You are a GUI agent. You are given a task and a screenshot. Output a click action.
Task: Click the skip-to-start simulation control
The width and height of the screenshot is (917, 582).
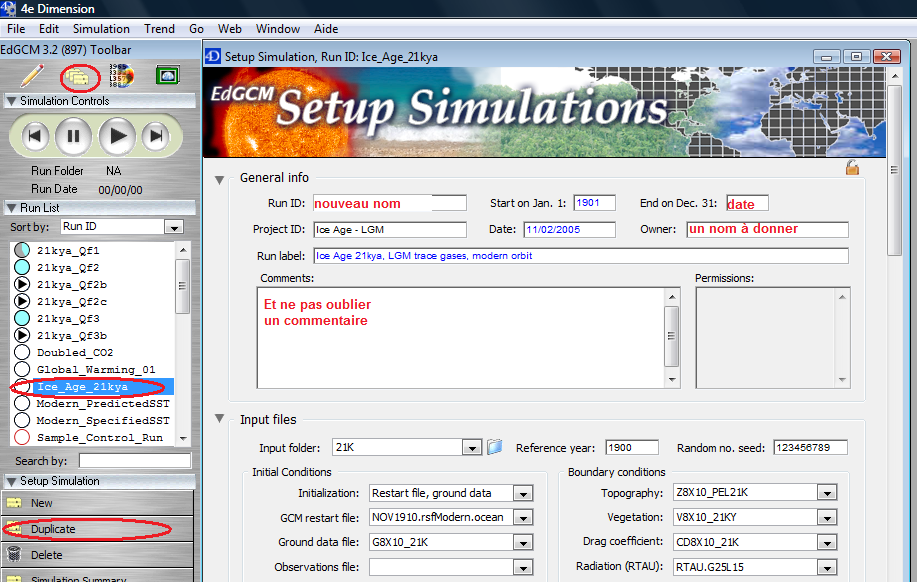[34, 135]
